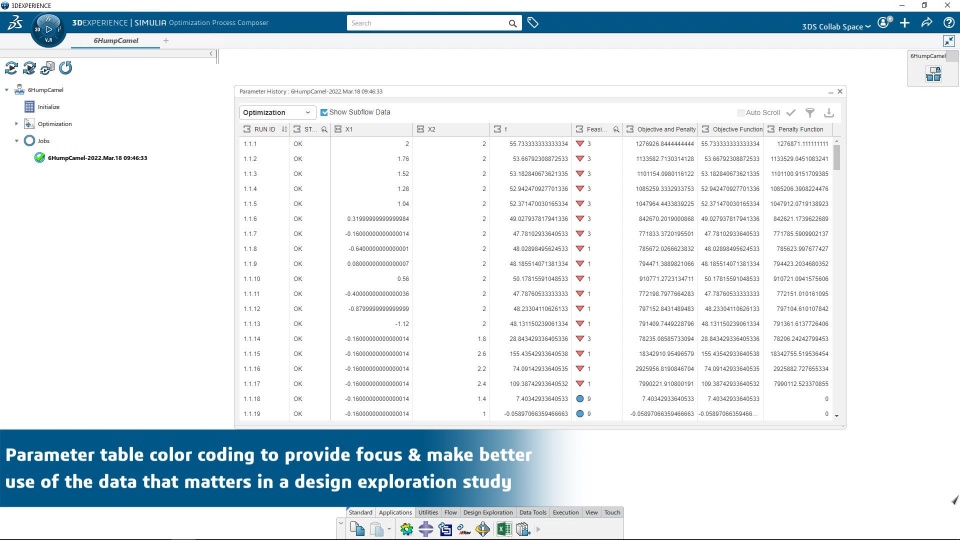Screen dimensions: 960x540
Task: Switch to the Standard tab
Action: tap(360, 512)
